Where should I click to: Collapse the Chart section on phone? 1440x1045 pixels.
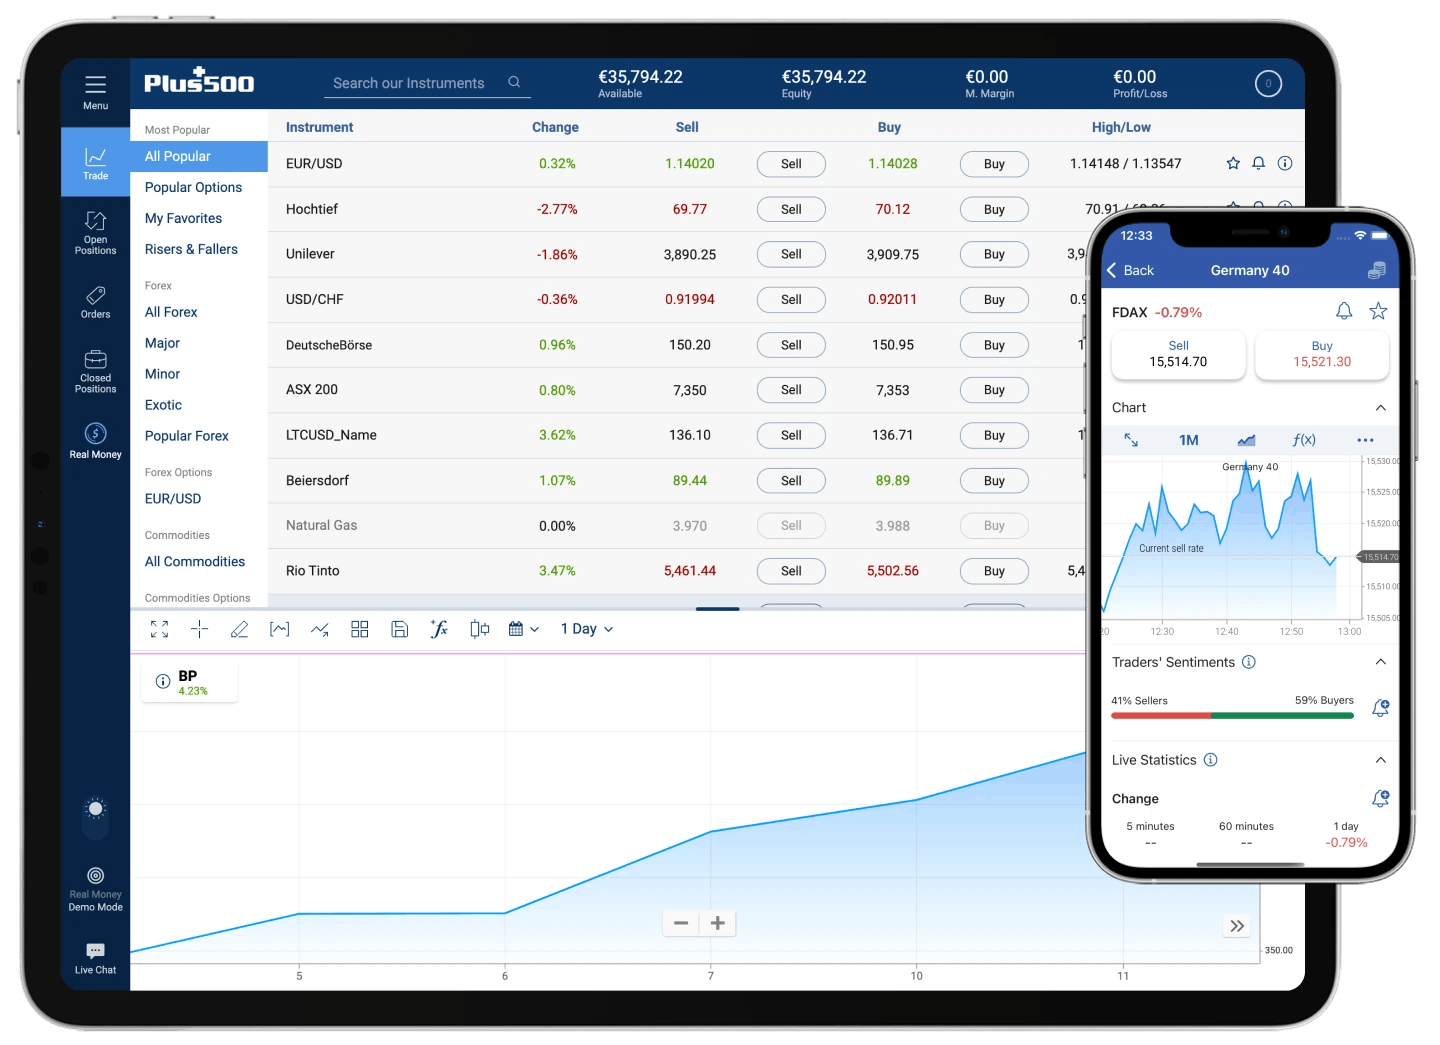coord(1380,408)
